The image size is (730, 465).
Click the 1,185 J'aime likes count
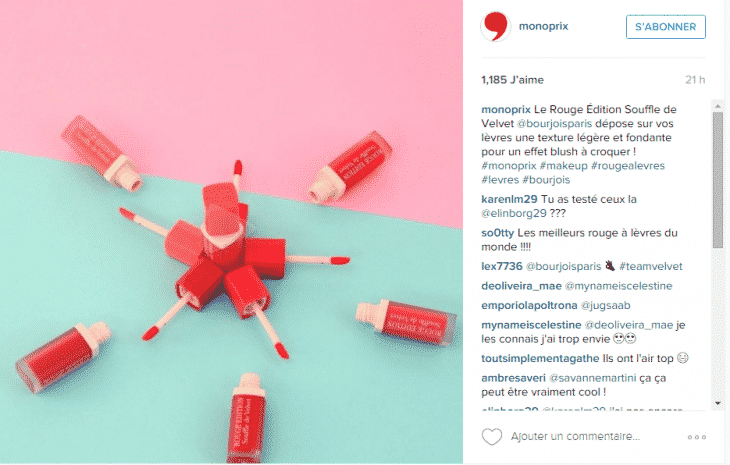[513, 80]
